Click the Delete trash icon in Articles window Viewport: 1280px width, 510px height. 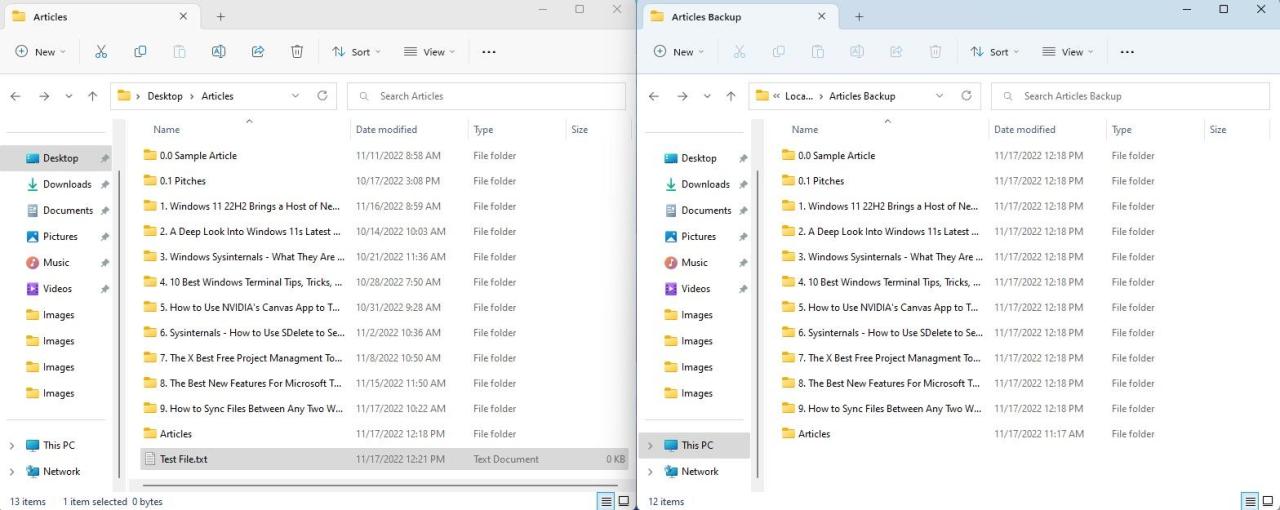click(x=297, y=52)
